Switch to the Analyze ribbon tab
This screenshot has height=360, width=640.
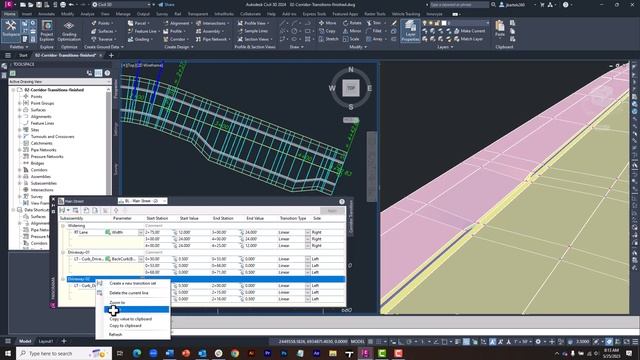point(87,14)
